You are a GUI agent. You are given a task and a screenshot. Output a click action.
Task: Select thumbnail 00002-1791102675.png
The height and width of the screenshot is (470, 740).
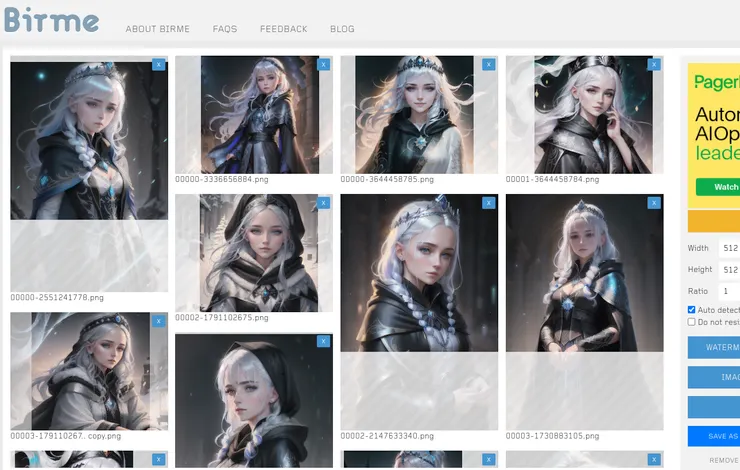pyautogui.click(x=254, y=253)
